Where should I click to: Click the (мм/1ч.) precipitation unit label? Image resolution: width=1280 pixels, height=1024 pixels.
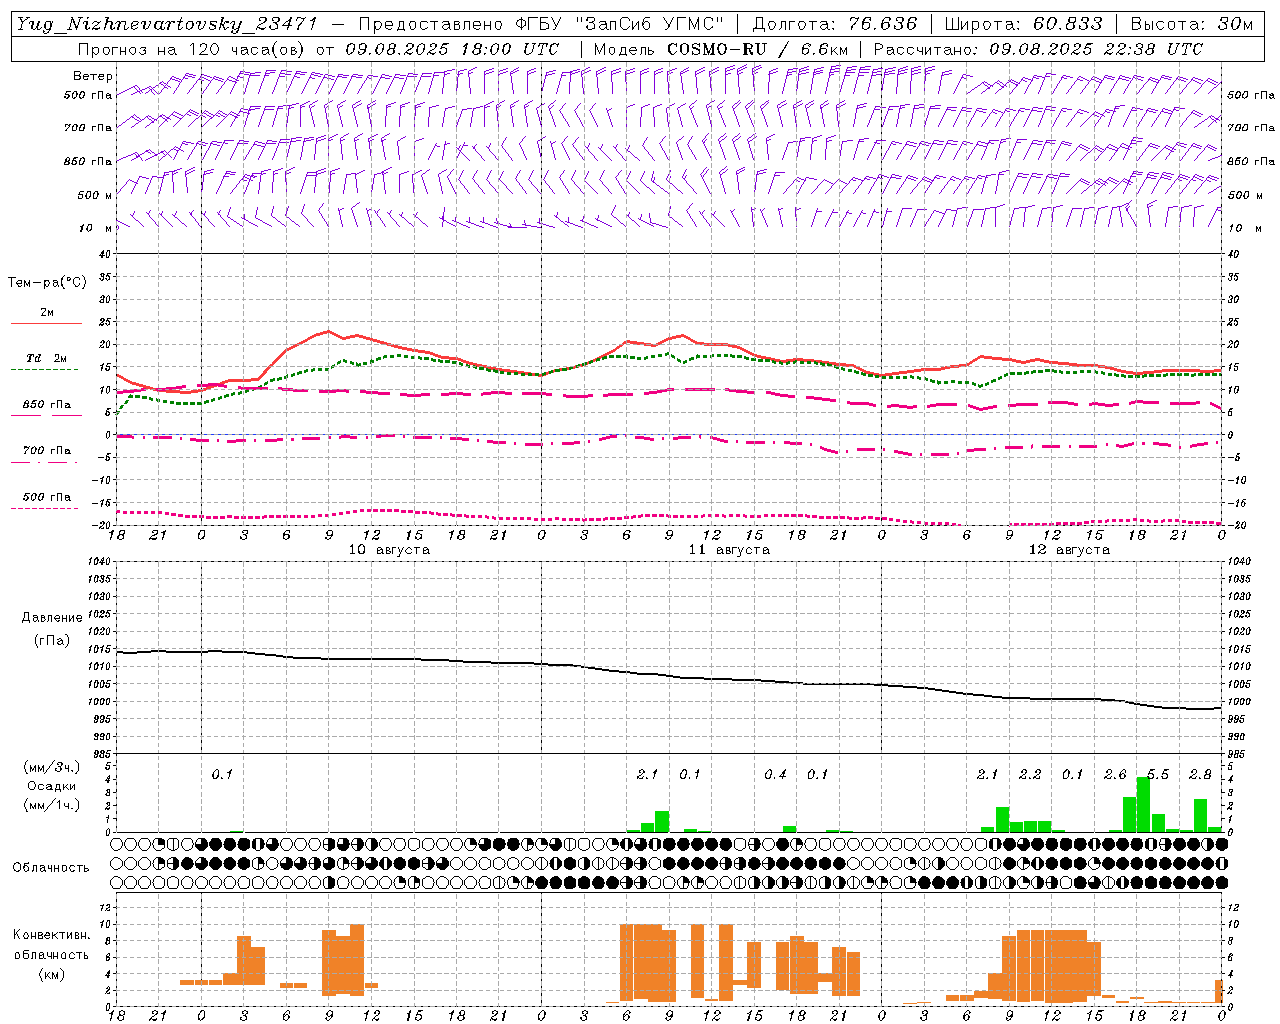(52, 805)
